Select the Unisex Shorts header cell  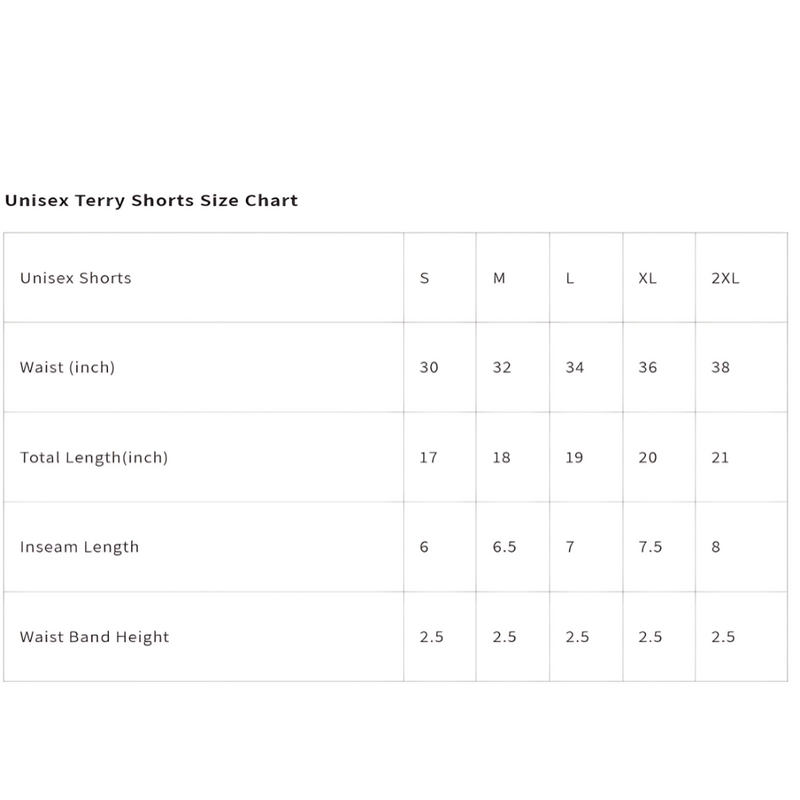coord(76,278)
